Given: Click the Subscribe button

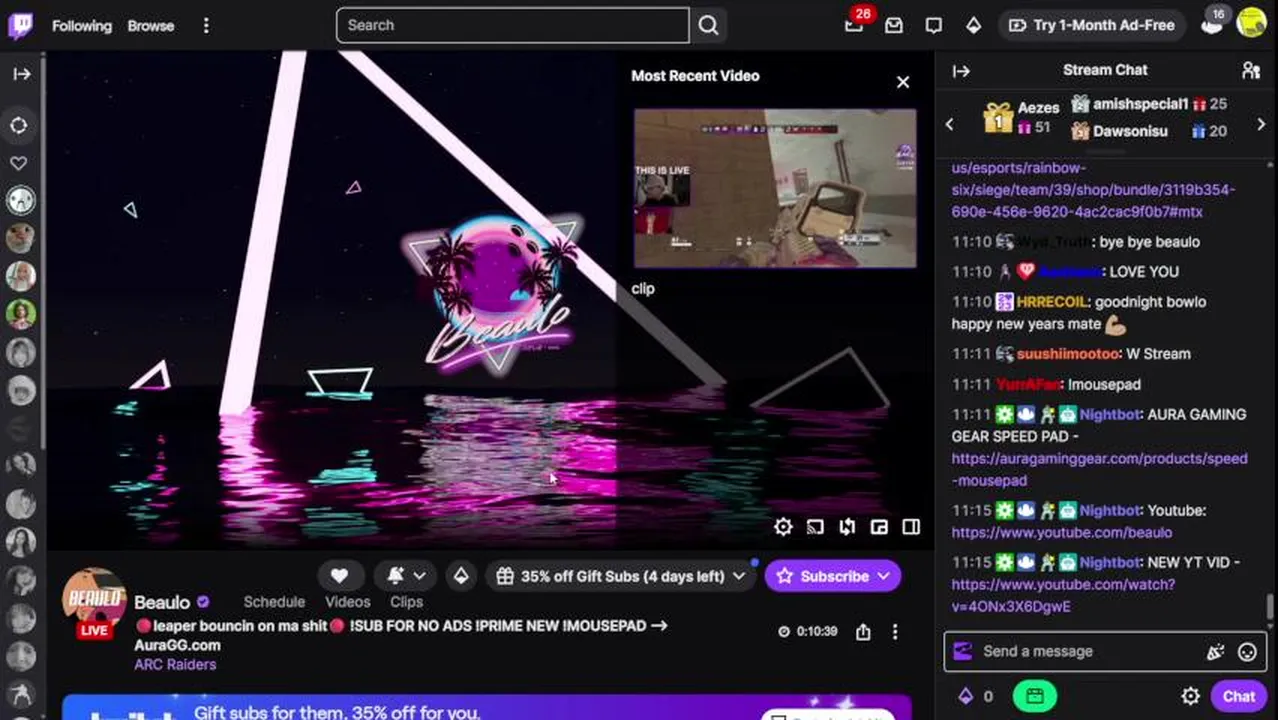Looking at the screenshot, I should (833, 576).
